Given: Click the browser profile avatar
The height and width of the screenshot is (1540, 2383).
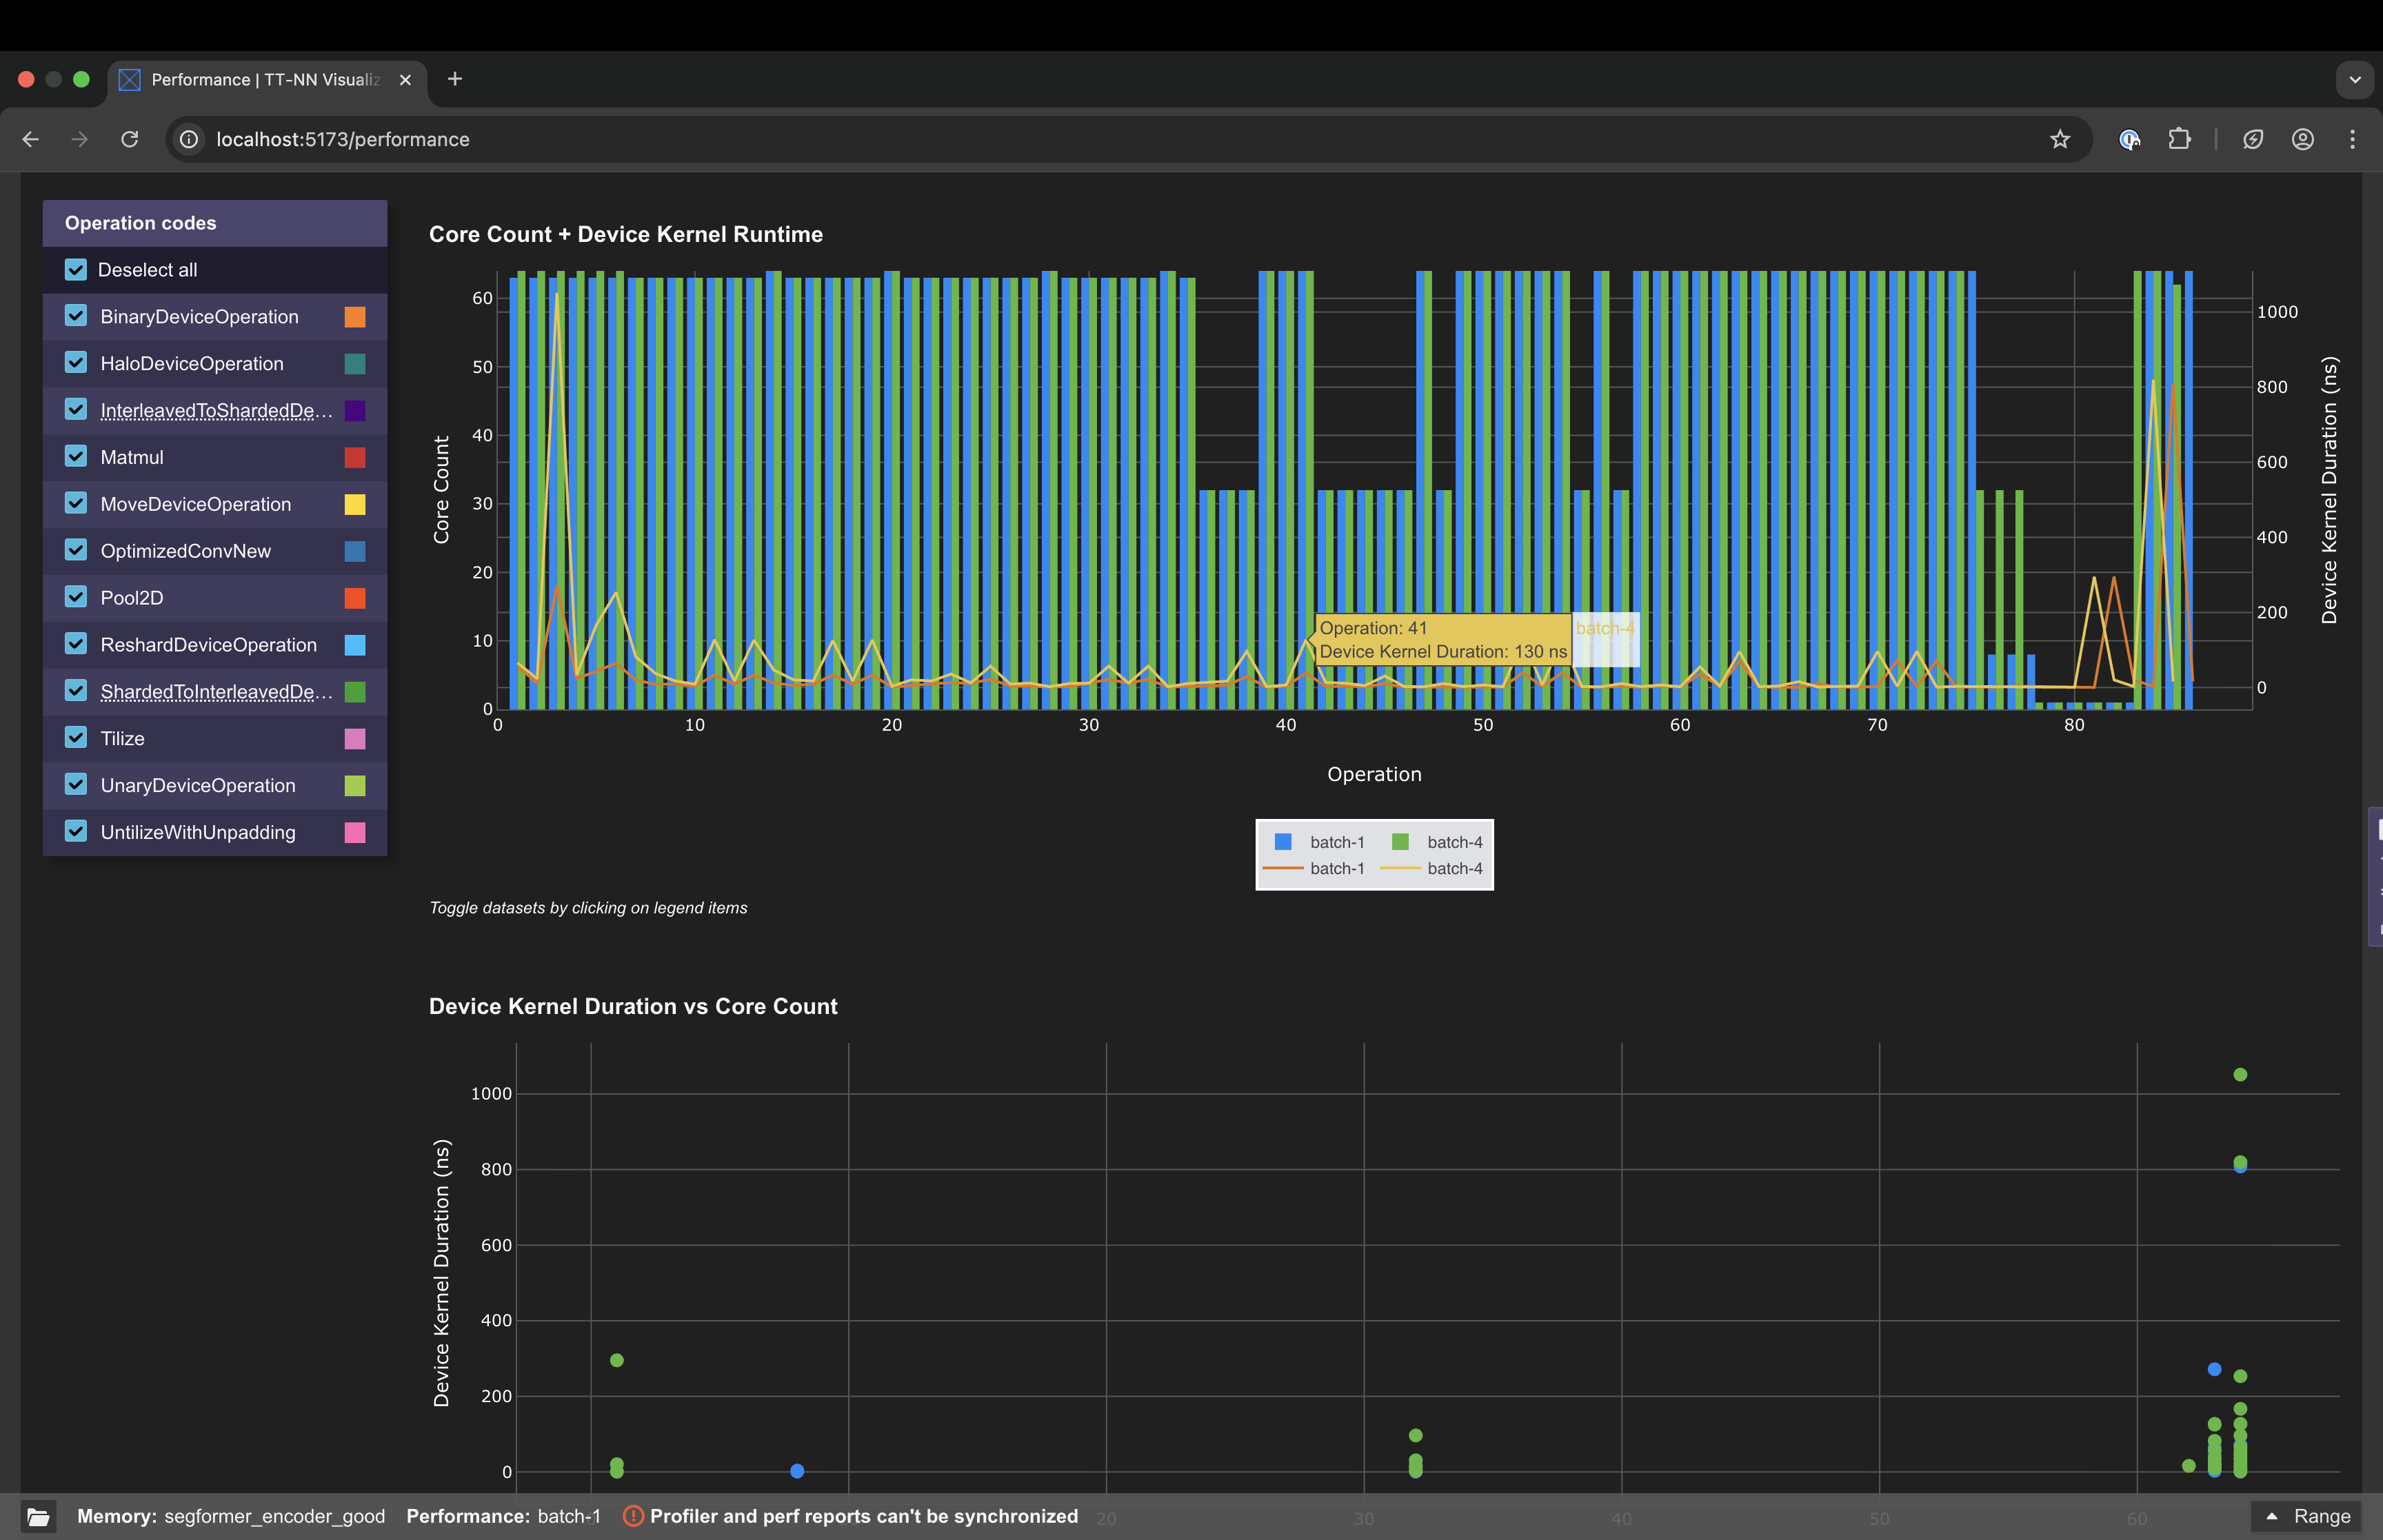Looking at the screenshot, I should click(2303, 139).
